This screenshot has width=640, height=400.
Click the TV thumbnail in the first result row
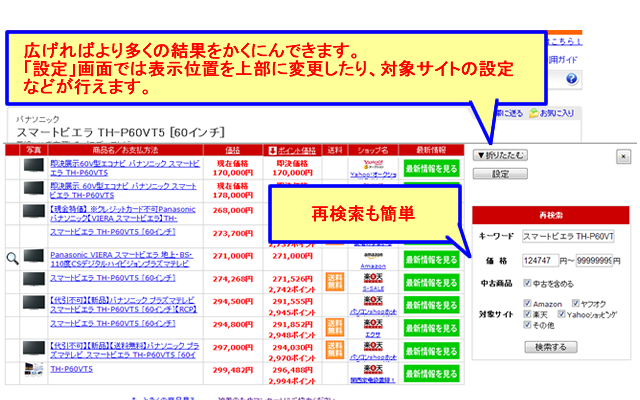[34, 165]
